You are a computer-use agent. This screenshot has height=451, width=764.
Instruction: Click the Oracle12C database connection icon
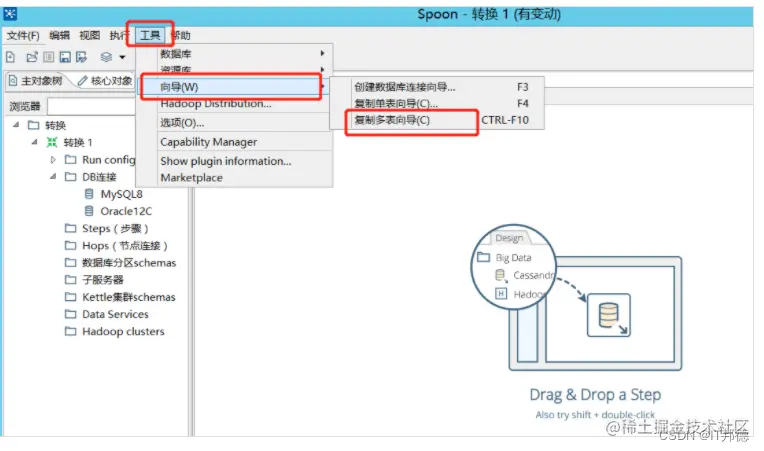[x=89, y=211]
